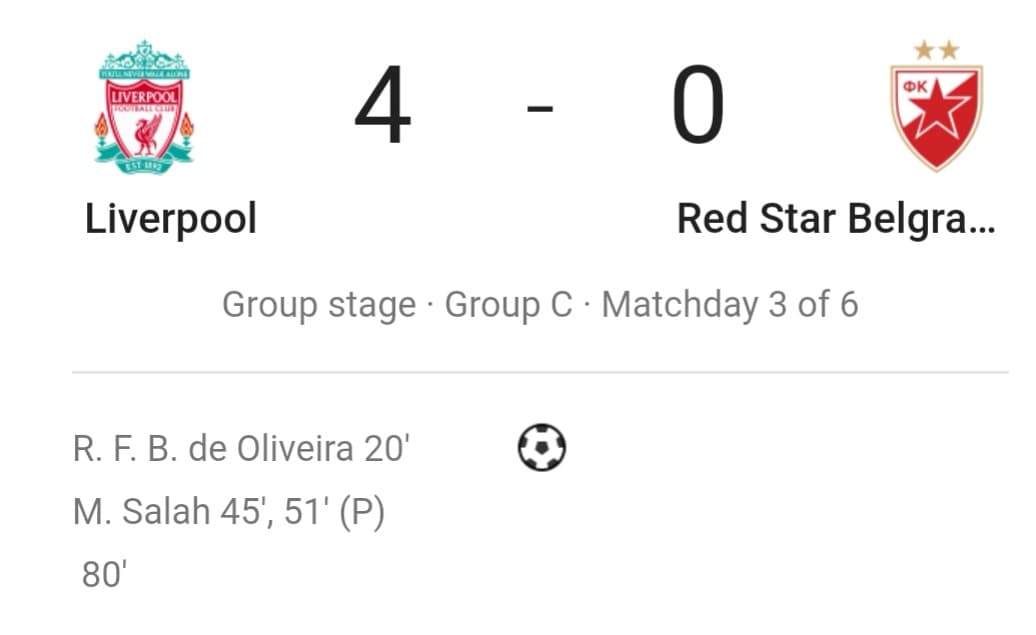Select scorer M. Salah
This screenshot has height=635, width=1036.
point(141,511)
